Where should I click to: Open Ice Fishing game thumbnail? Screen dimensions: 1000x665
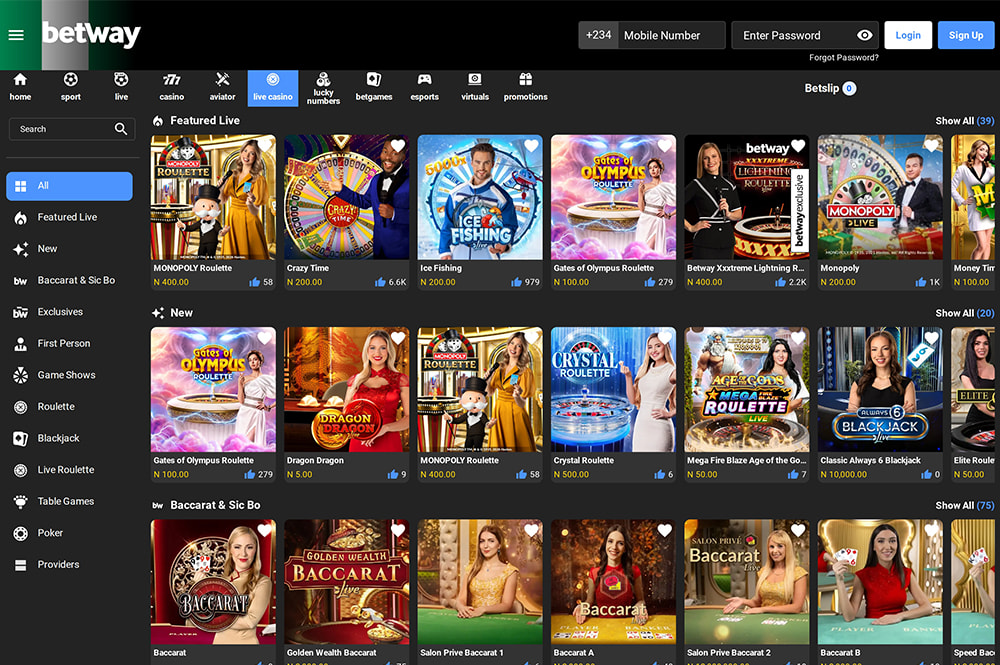[x=480, y=197]
